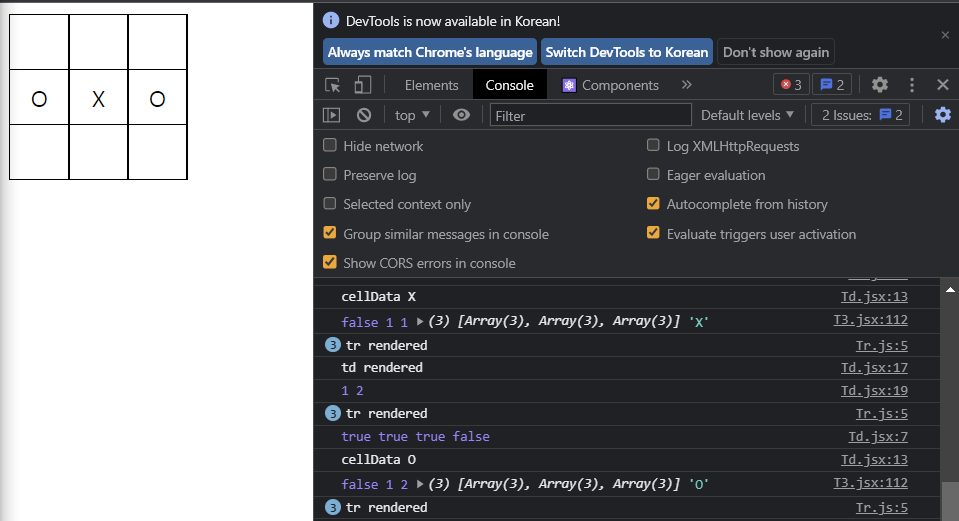Expand the array in the 'X' log row

point(420,321)
